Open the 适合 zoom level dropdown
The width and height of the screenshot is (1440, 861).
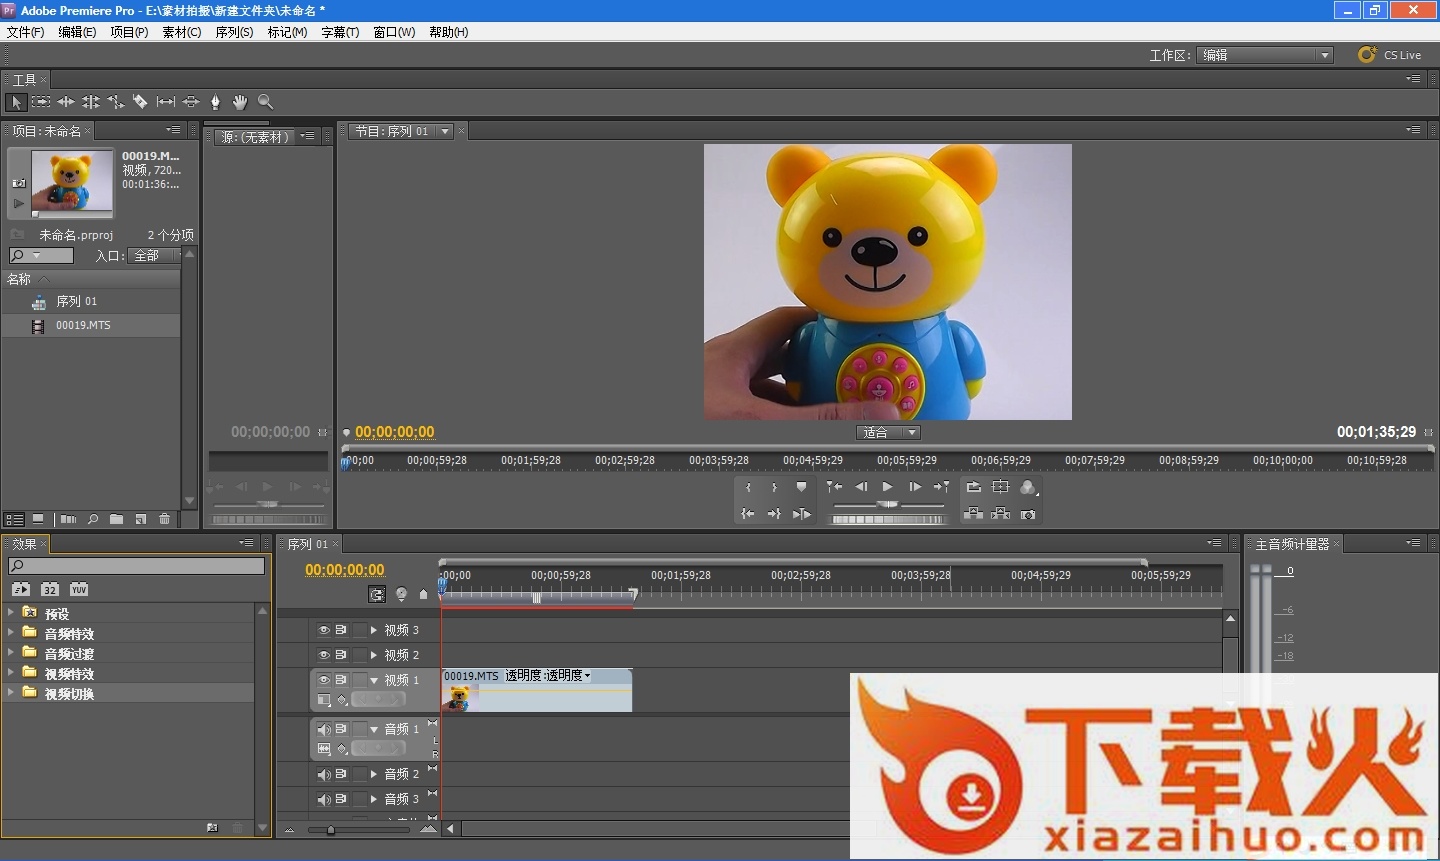click(888, 432)
